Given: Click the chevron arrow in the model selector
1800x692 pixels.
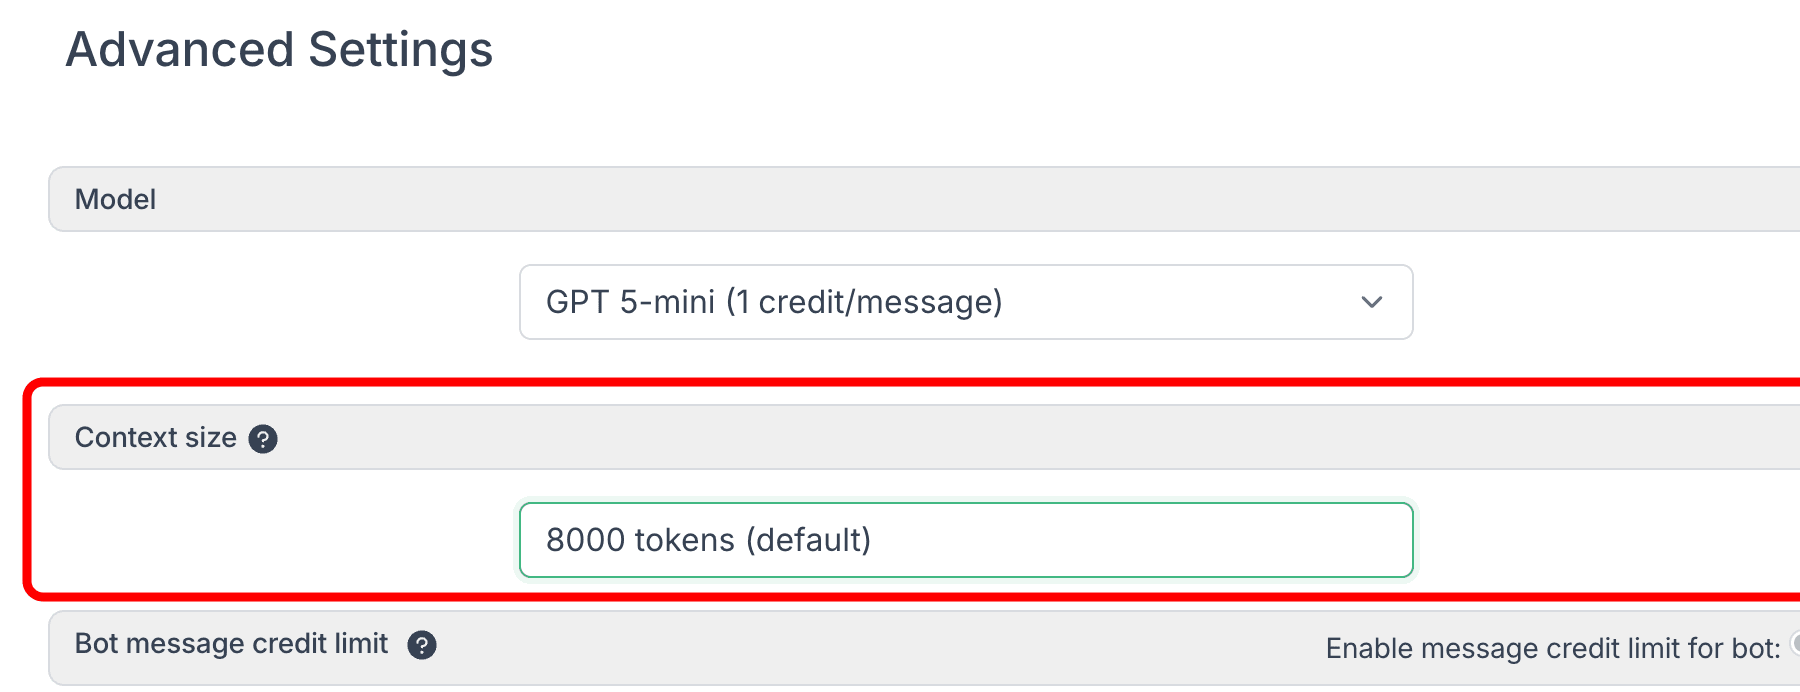Looking at the screenshot, I should point(1371,302).
